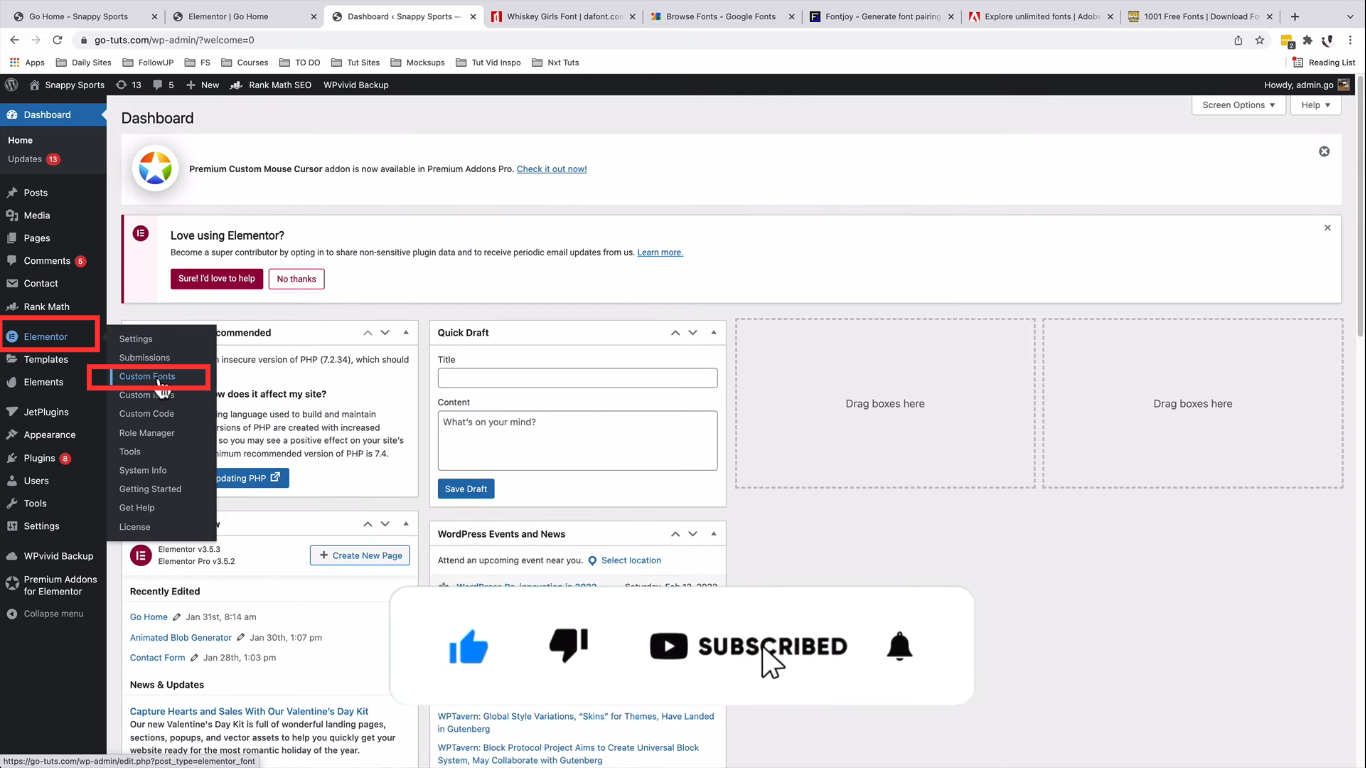Open Go Home recently edited page
The height and width of the screenshot is (768, 1366).
coord(149,617)
